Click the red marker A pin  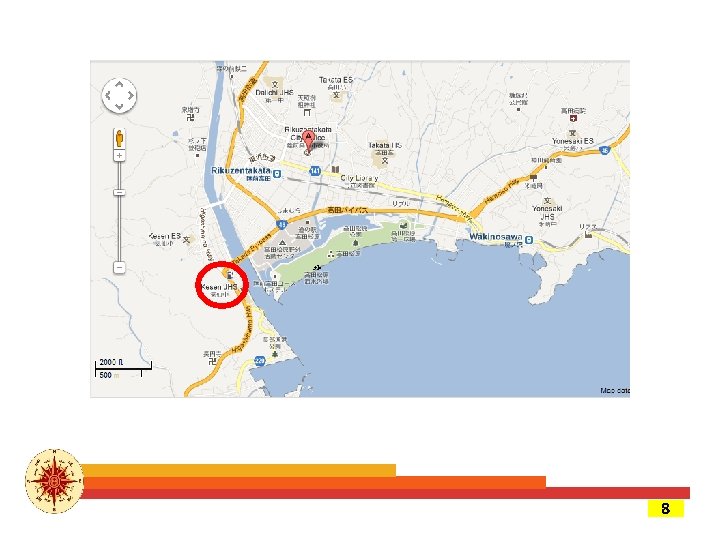(x=309, y=141)
